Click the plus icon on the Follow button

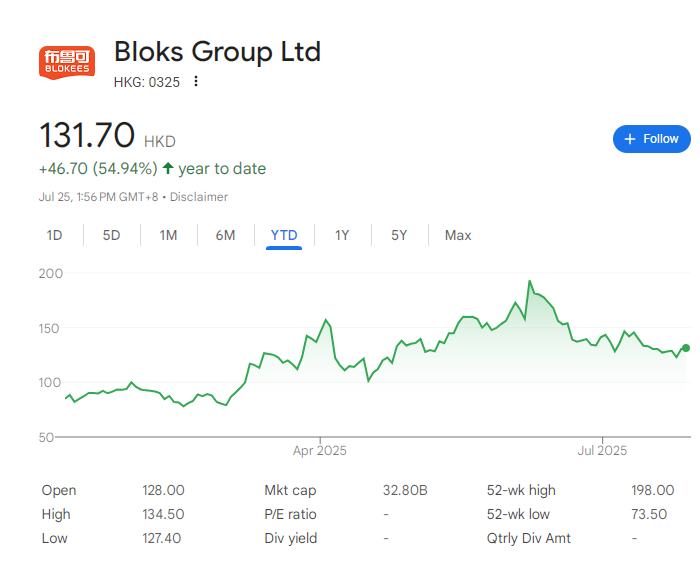[629, 139]
